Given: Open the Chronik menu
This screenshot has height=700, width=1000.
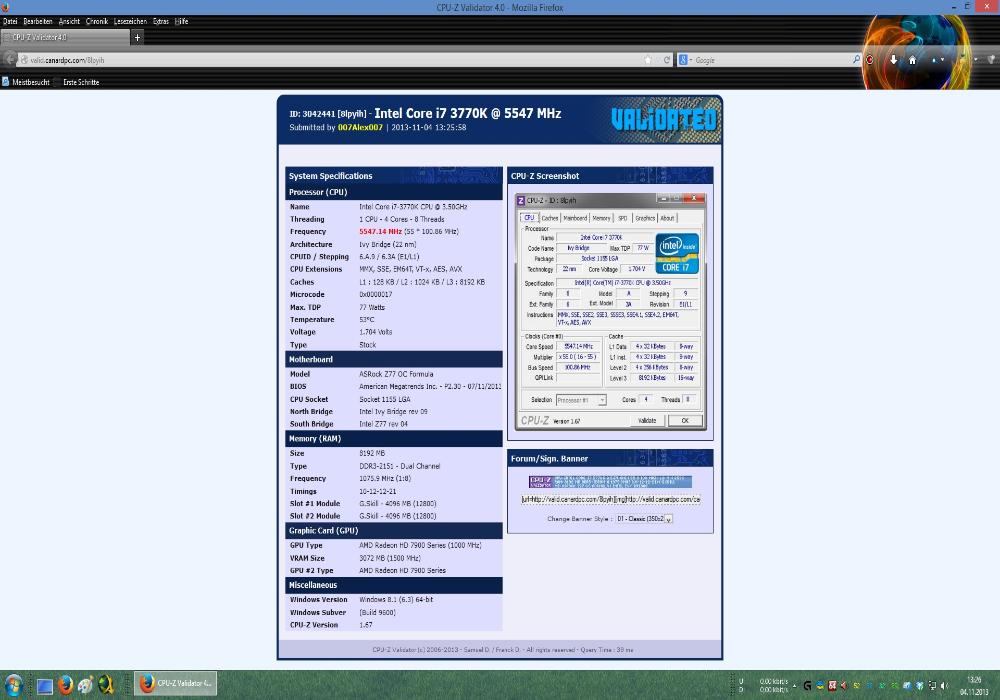Looking at the screenshot, I should [97, 21].
